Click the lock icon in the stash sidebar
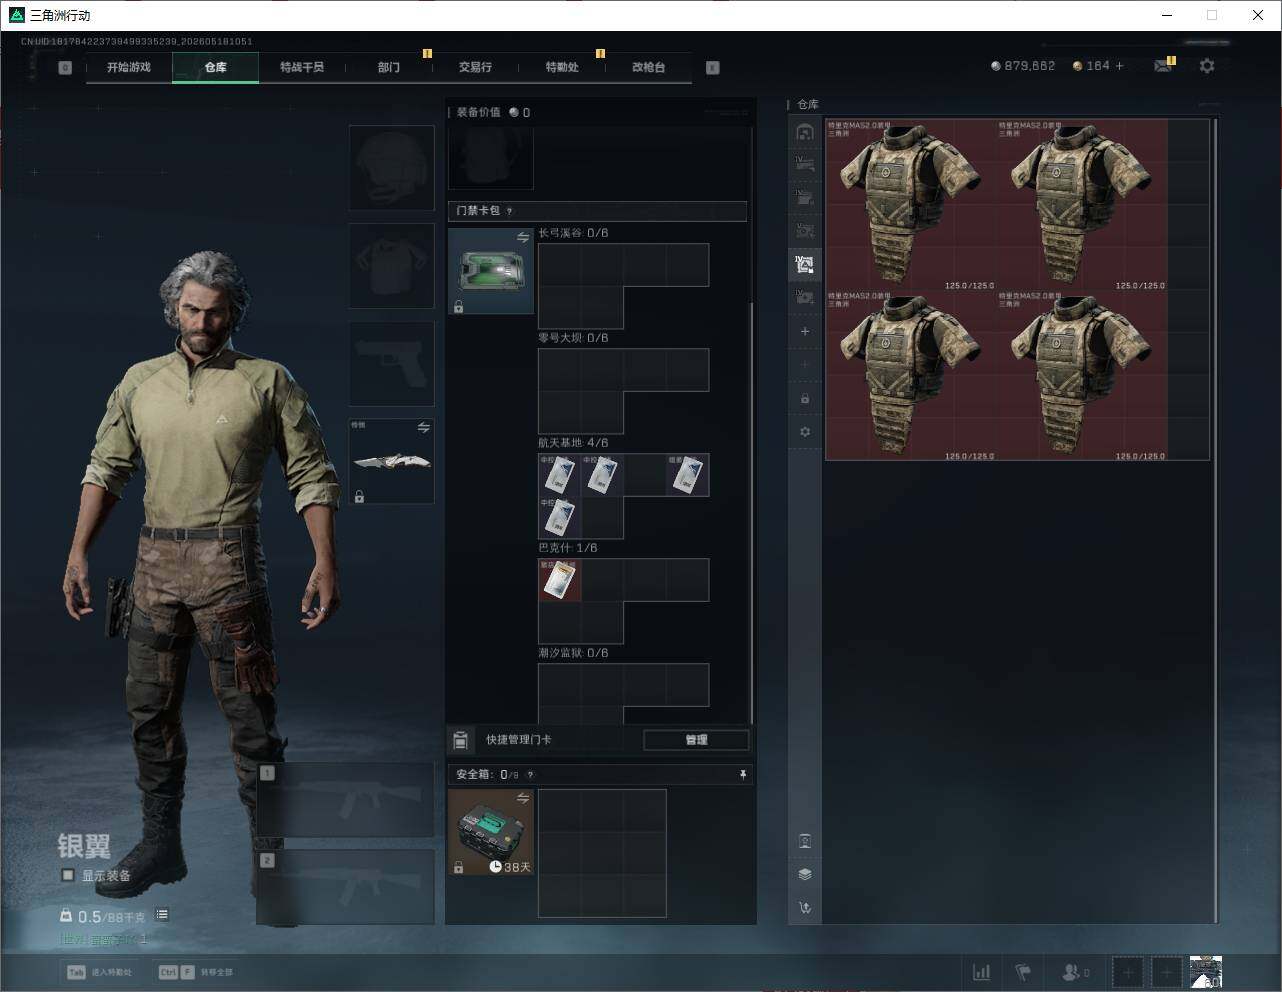Screen dimensions: 1282x992 click(x=805, y=399)
